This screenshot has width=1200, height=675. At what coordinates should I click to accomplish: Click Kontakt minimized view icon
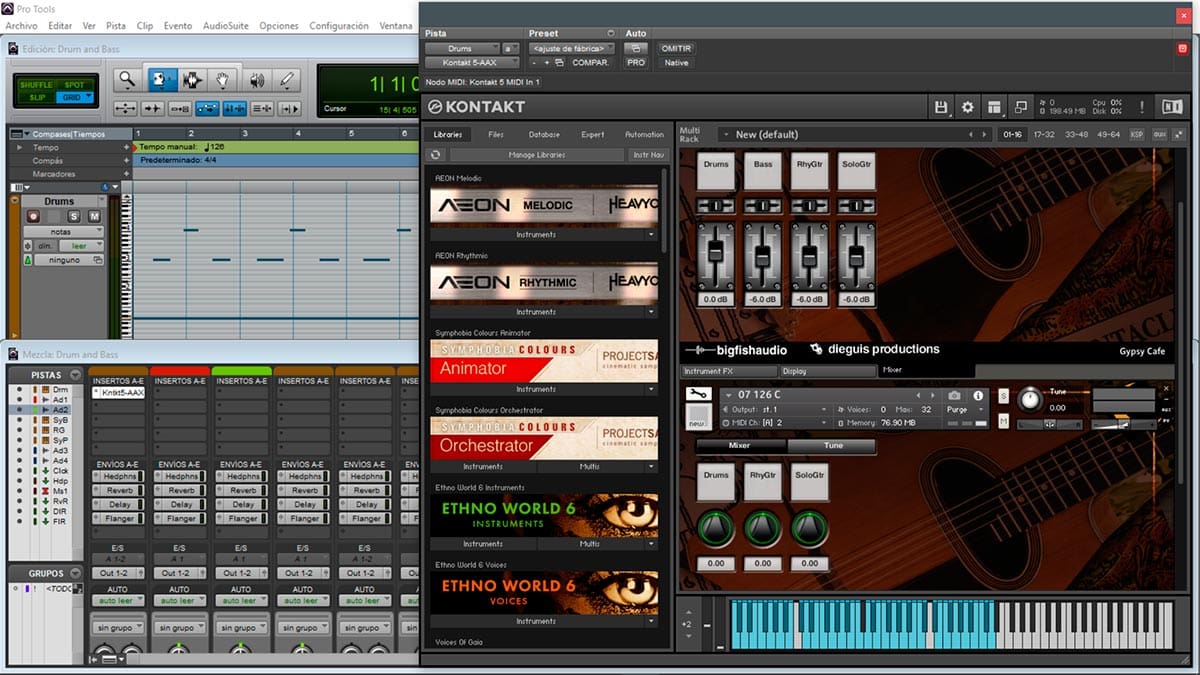[1019, 107]
